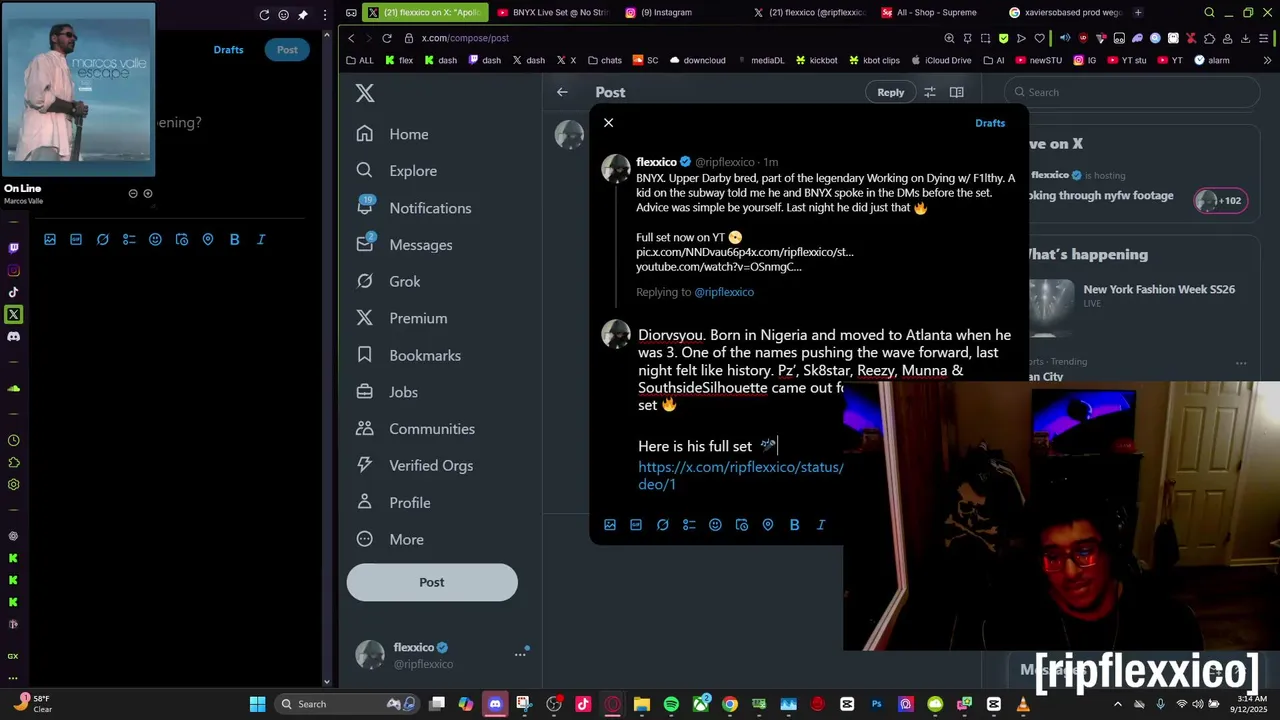Open Spotify from the taskbar
Viewport: 1280px width, 720px height.
671,704
